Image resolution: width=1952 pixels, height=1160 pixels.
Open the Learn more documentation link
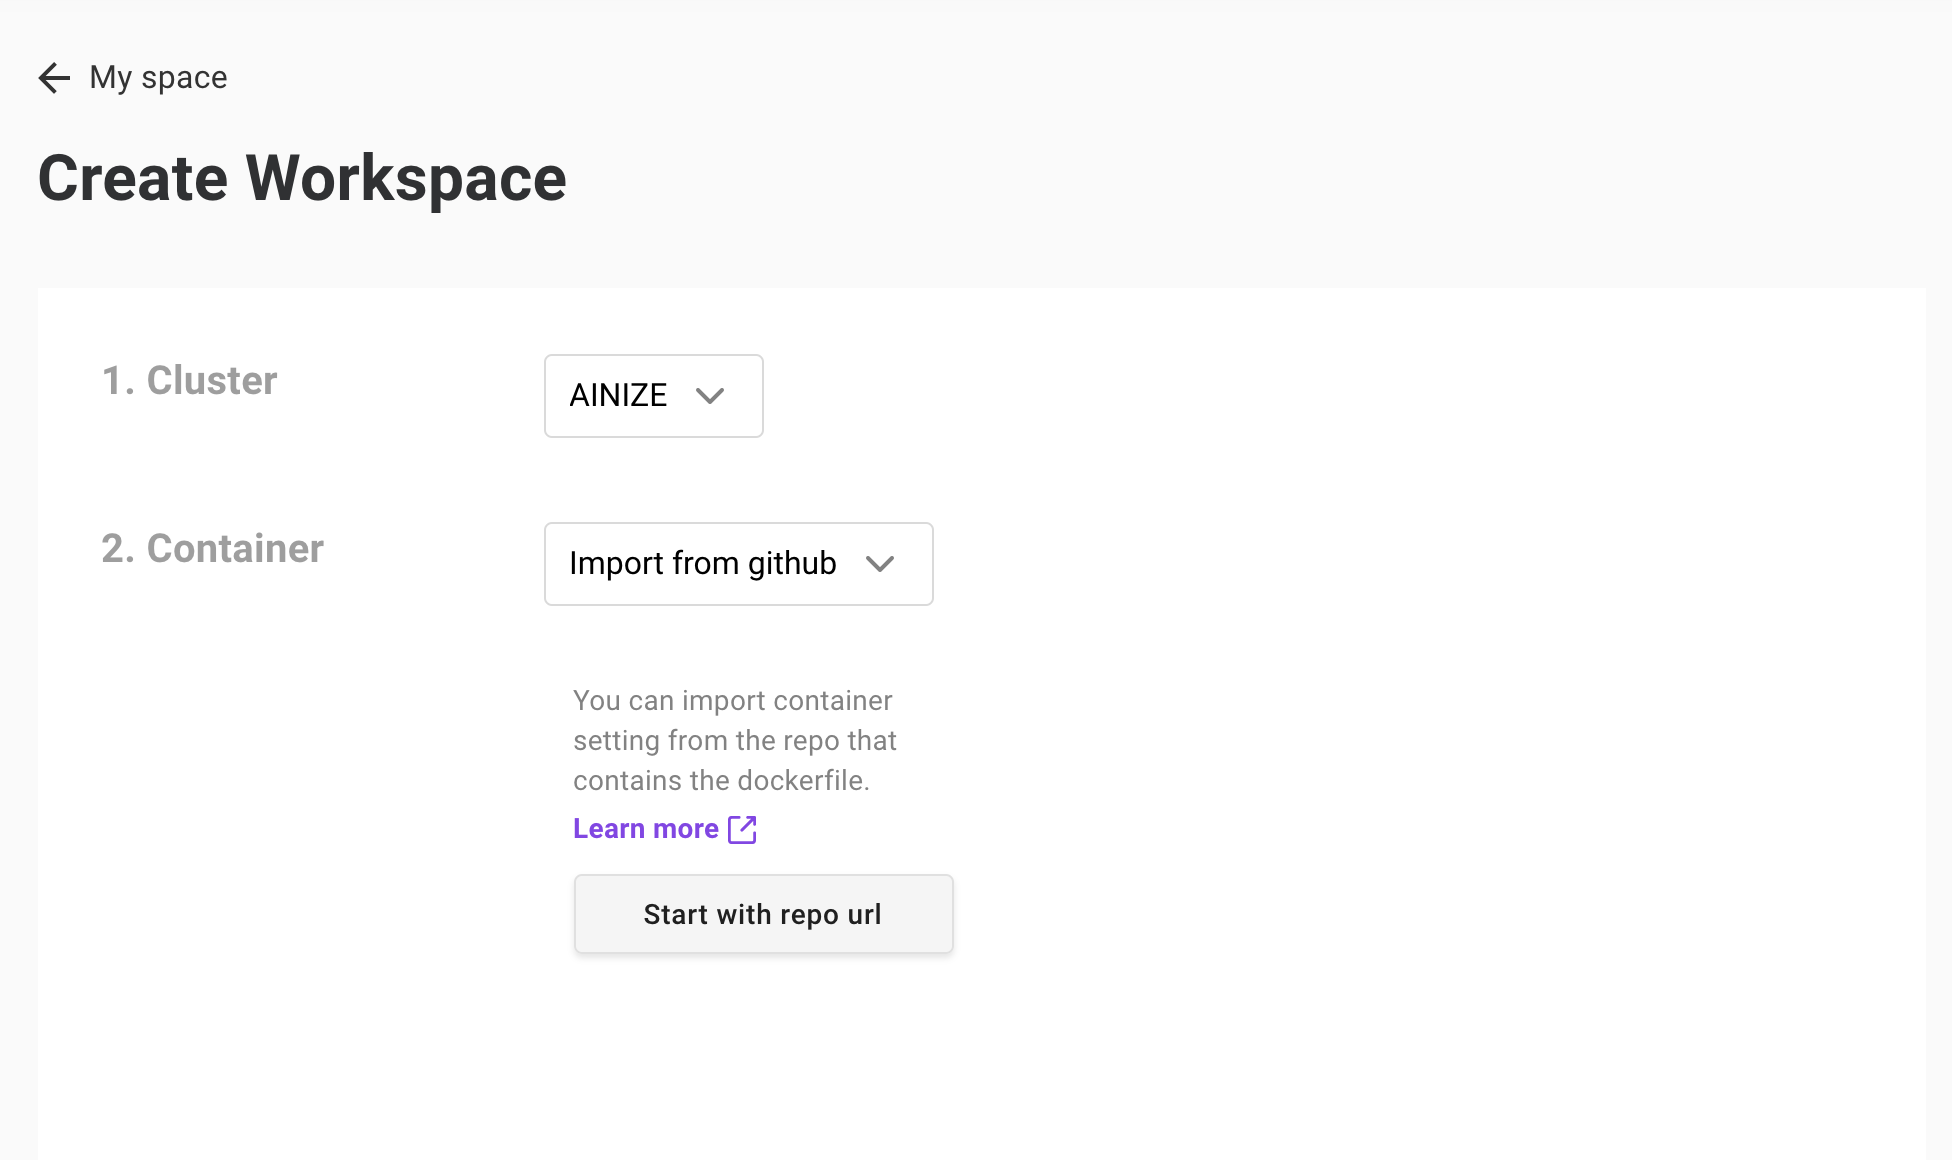pyautogui.click(x=644, y=828)
